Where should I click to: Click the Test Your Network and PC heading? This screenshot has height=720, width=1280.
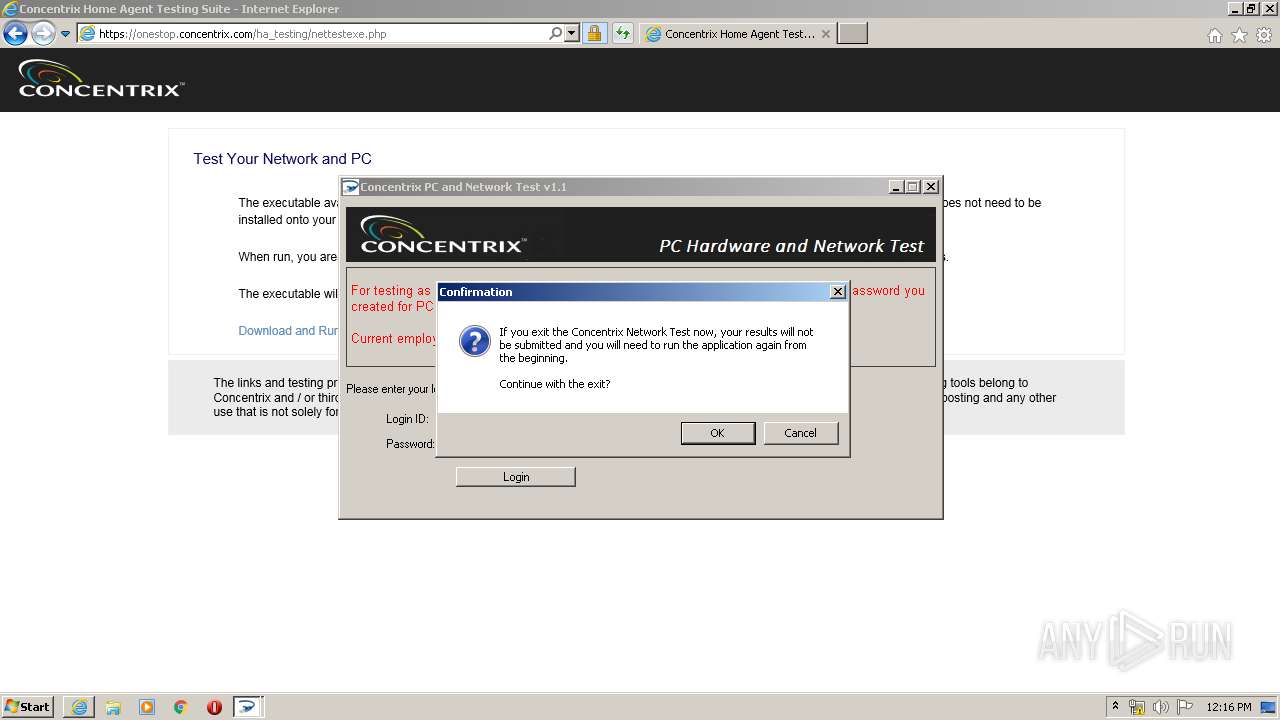click(x=282, y=159)
